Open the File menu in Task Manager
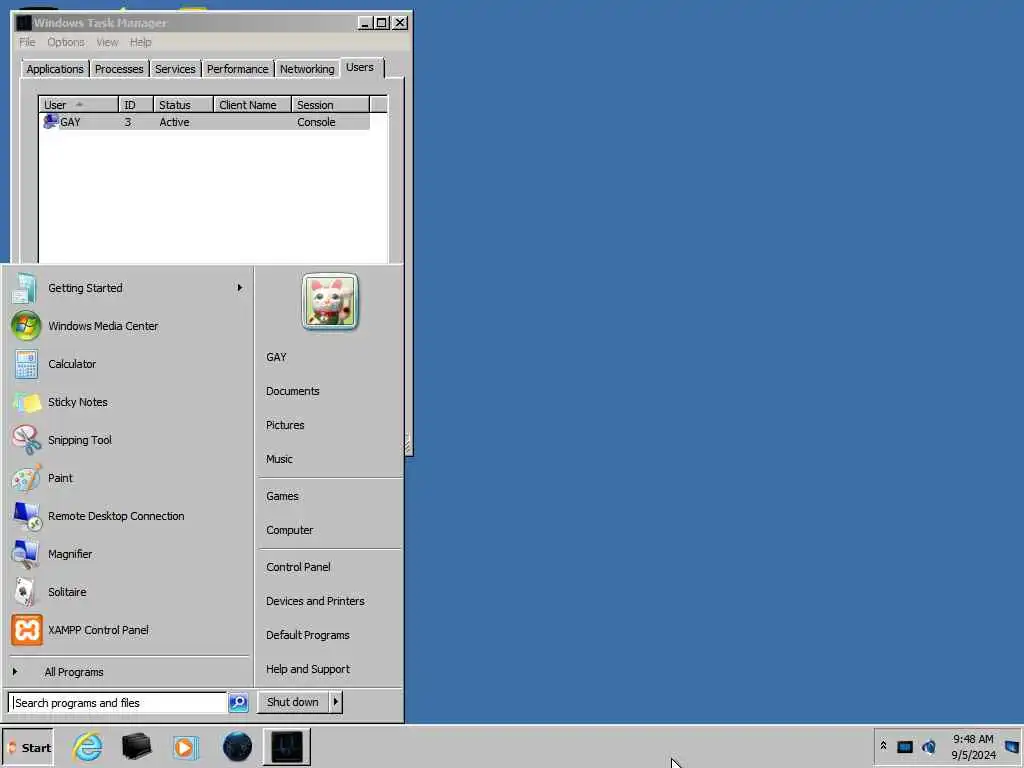This screenshot has height=768, width=1024. pyautogui.click(x=27, y=42)
